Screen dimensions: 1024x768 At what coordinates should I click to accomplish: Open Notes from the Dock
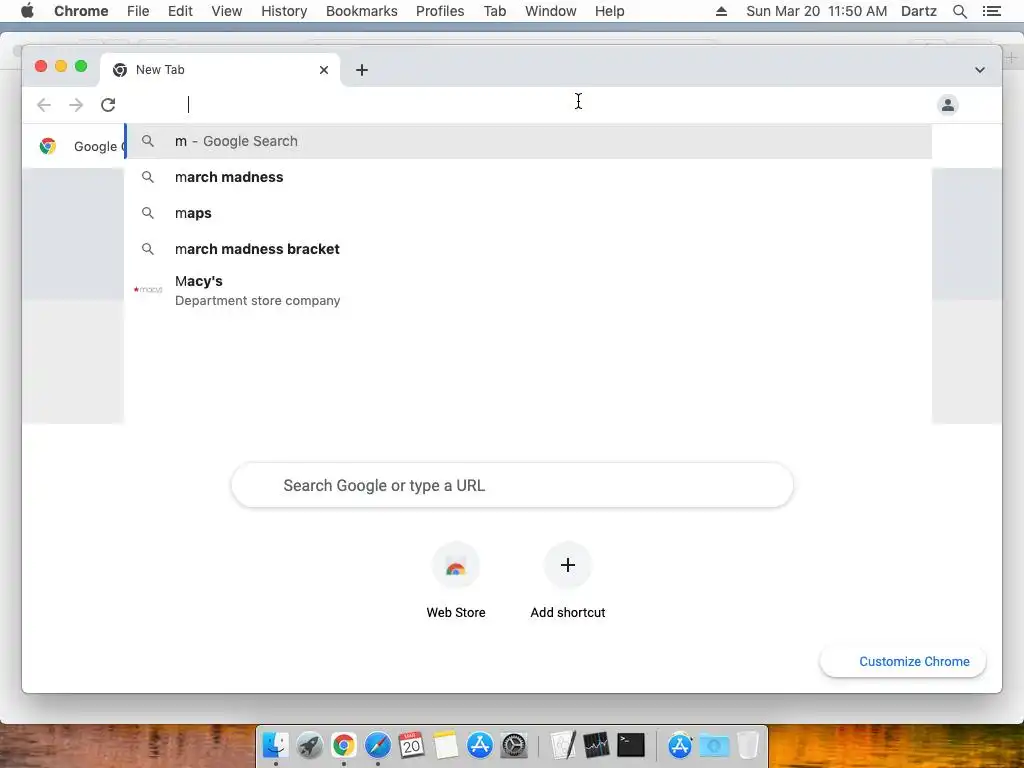[445, 745]
